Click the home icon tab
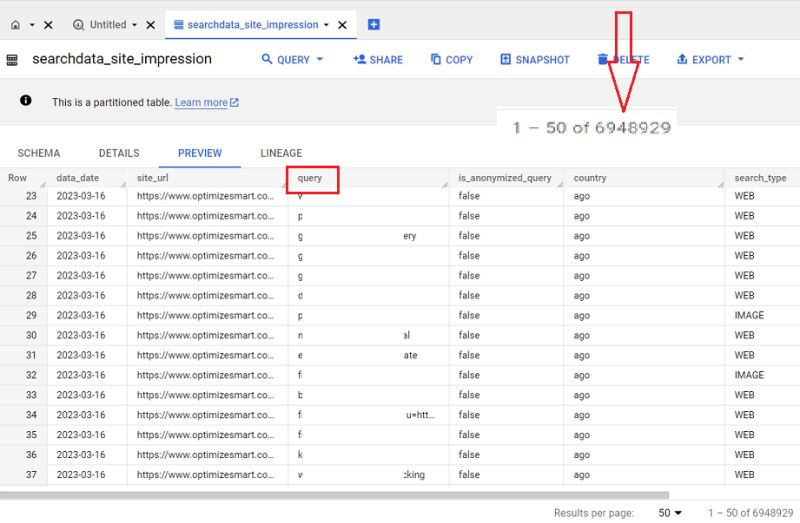Image resolution: width=800 pixels, height=523 pixels. click(15, 24)
